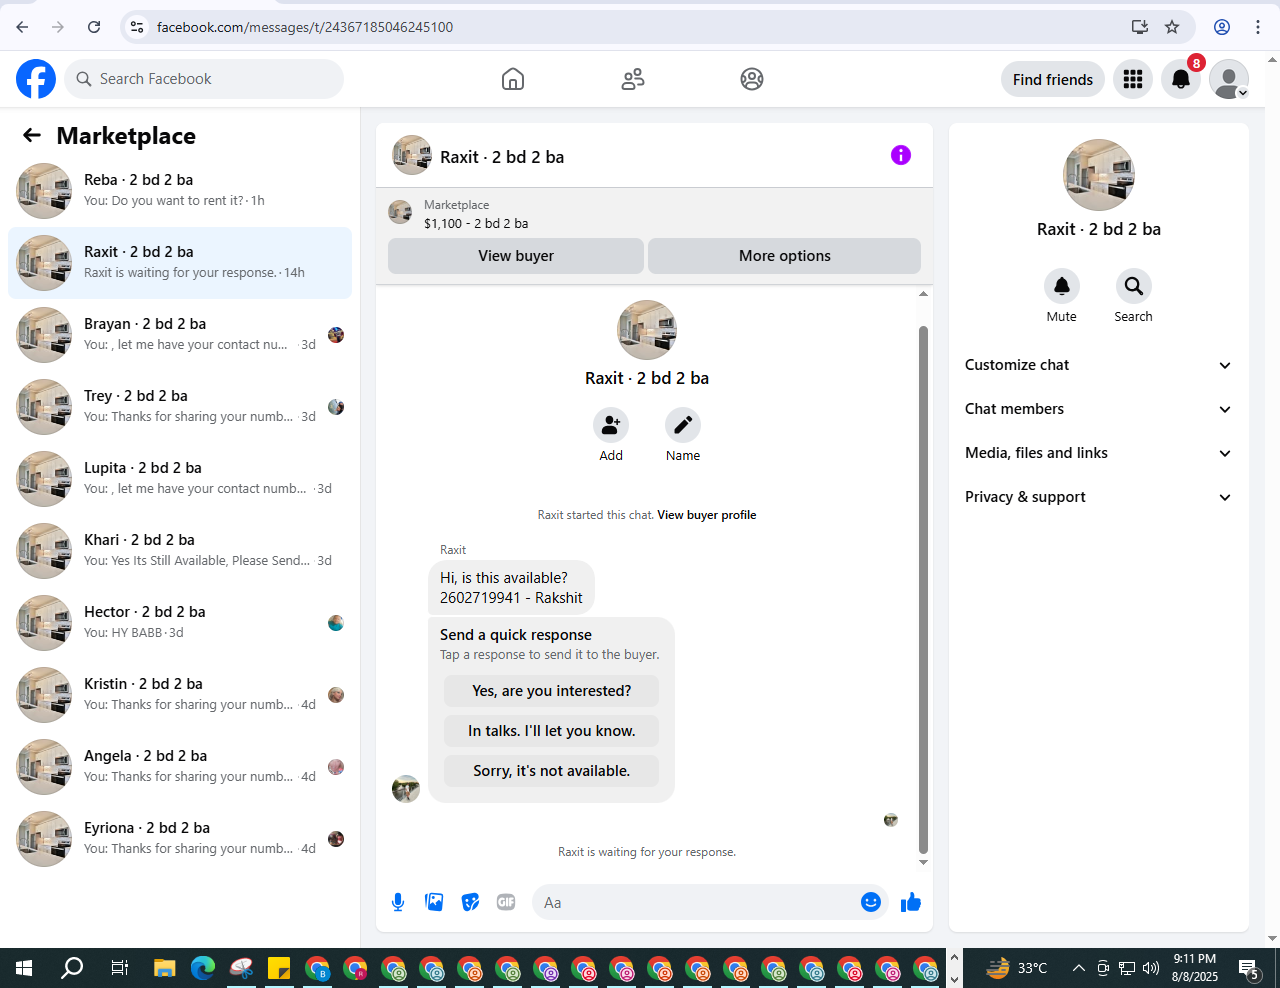Viewport: 1280px width, 988px height.
Task: Send quick reply 'In talks. I'll let you know.'
Action: click(552, 731)
